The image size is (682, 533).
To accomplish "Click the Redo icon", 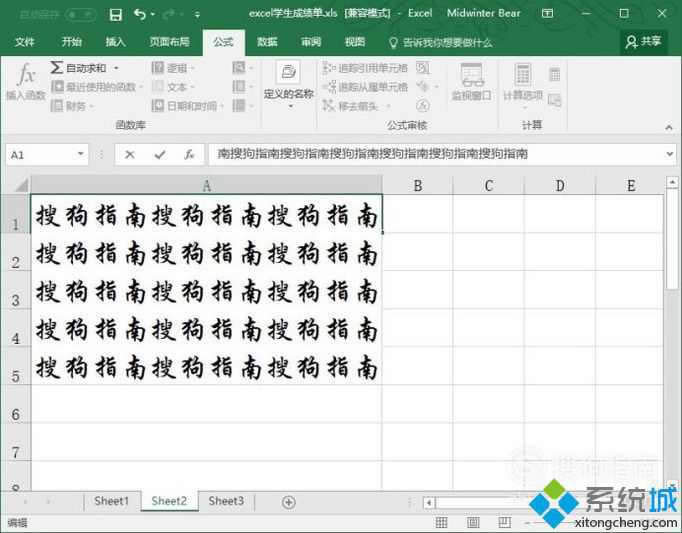I will point(168,14).
